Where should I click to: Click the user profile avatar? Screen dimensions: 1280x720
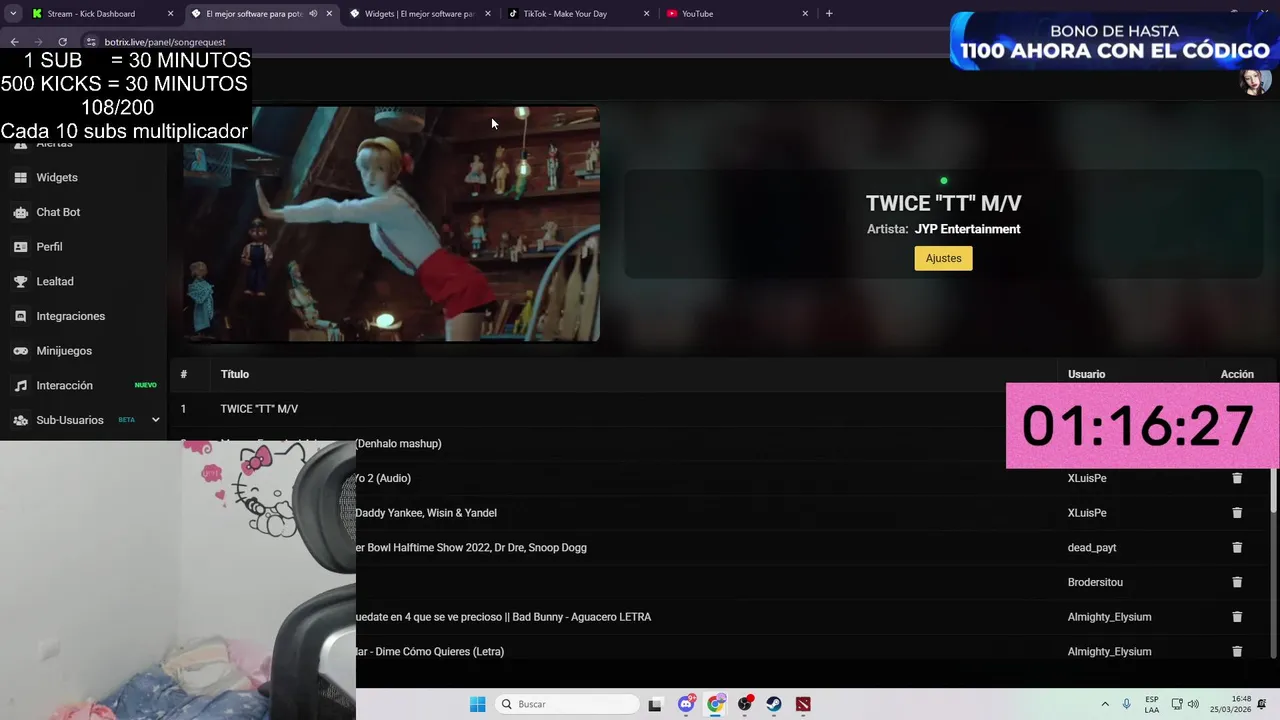click(x=1255, y=81)
